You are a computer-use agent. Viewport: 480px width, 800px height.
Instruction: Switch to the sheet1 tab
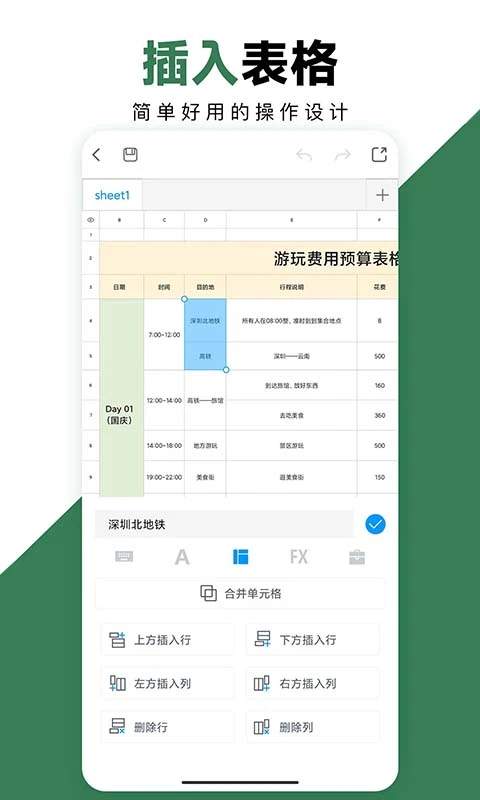pos(112,195)
